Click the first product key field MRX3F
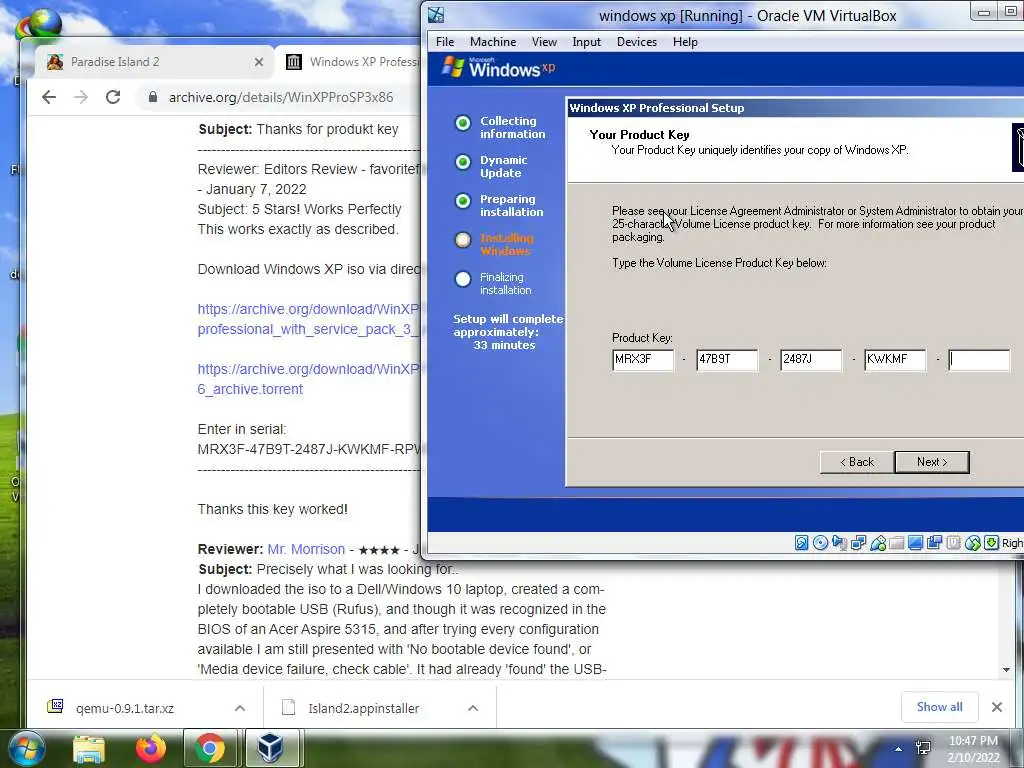 pyautogui.click(x=643, y=359)
